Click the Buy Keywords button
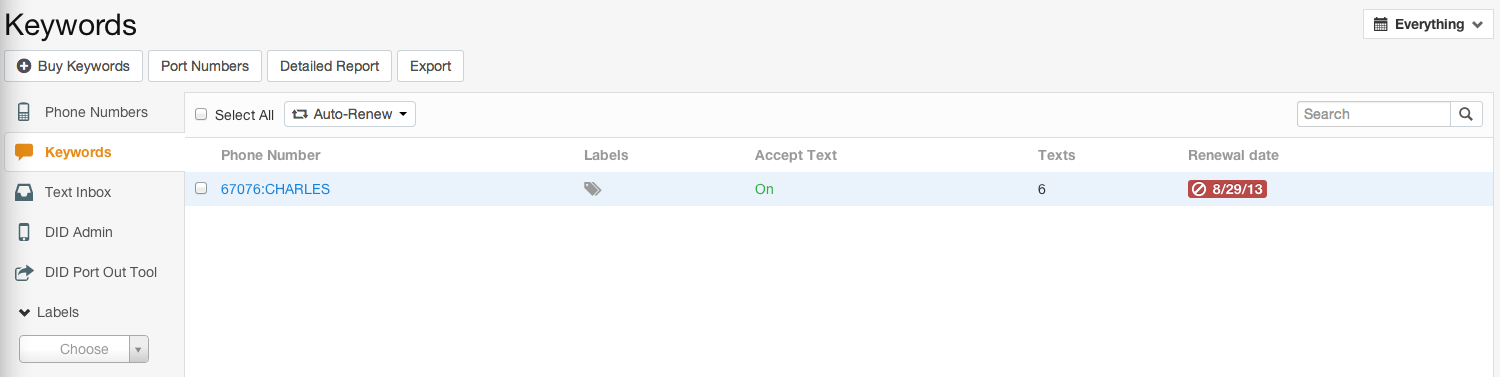 [x=74, y=66]
